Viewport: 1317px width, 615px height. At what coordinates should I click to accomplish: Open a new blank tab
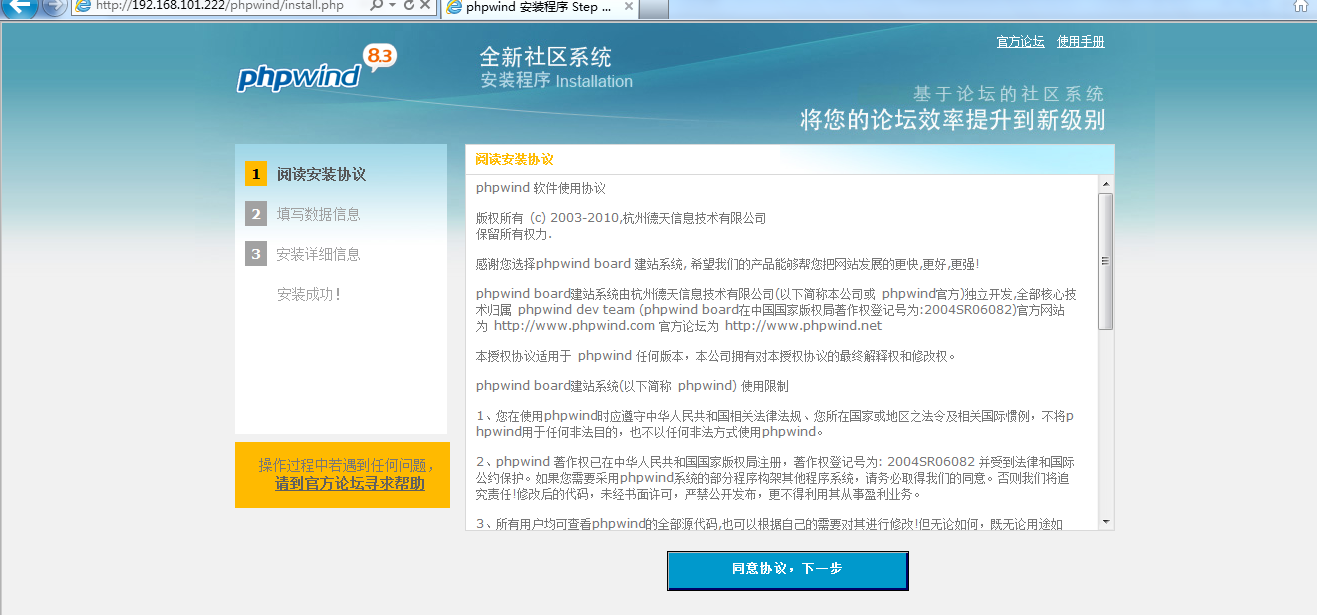pos(654,8)
